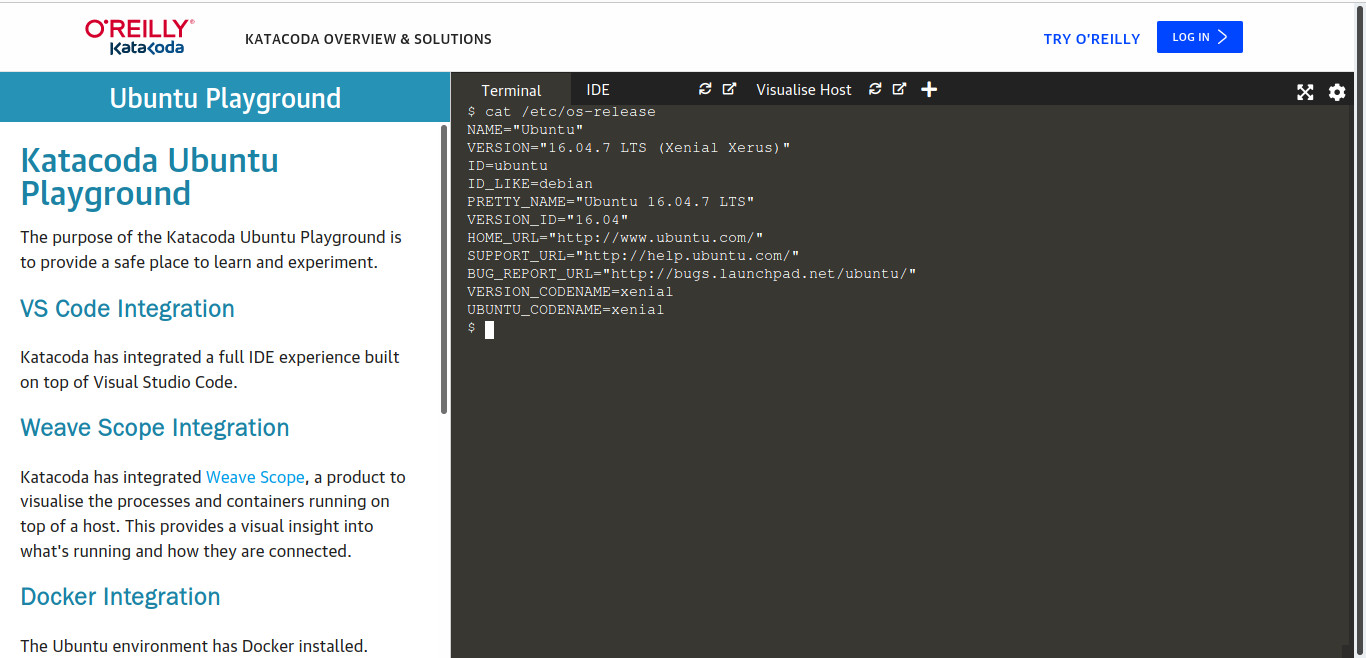Click the ID=ubuntu output line
This screenshot has height=658, width=1366.
(x=507, y=165)
